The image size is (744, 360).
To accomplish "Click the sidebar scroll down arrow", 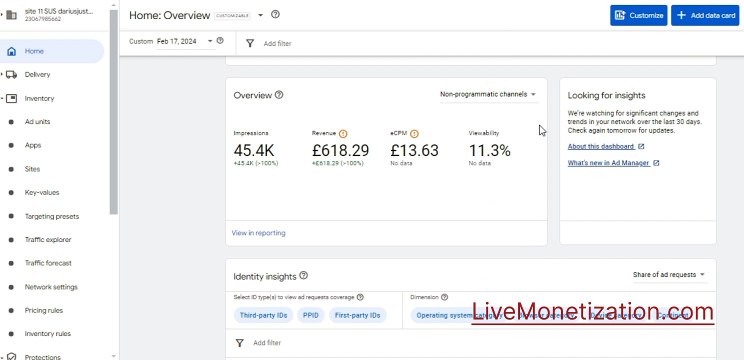I will [x=113, y=356].
